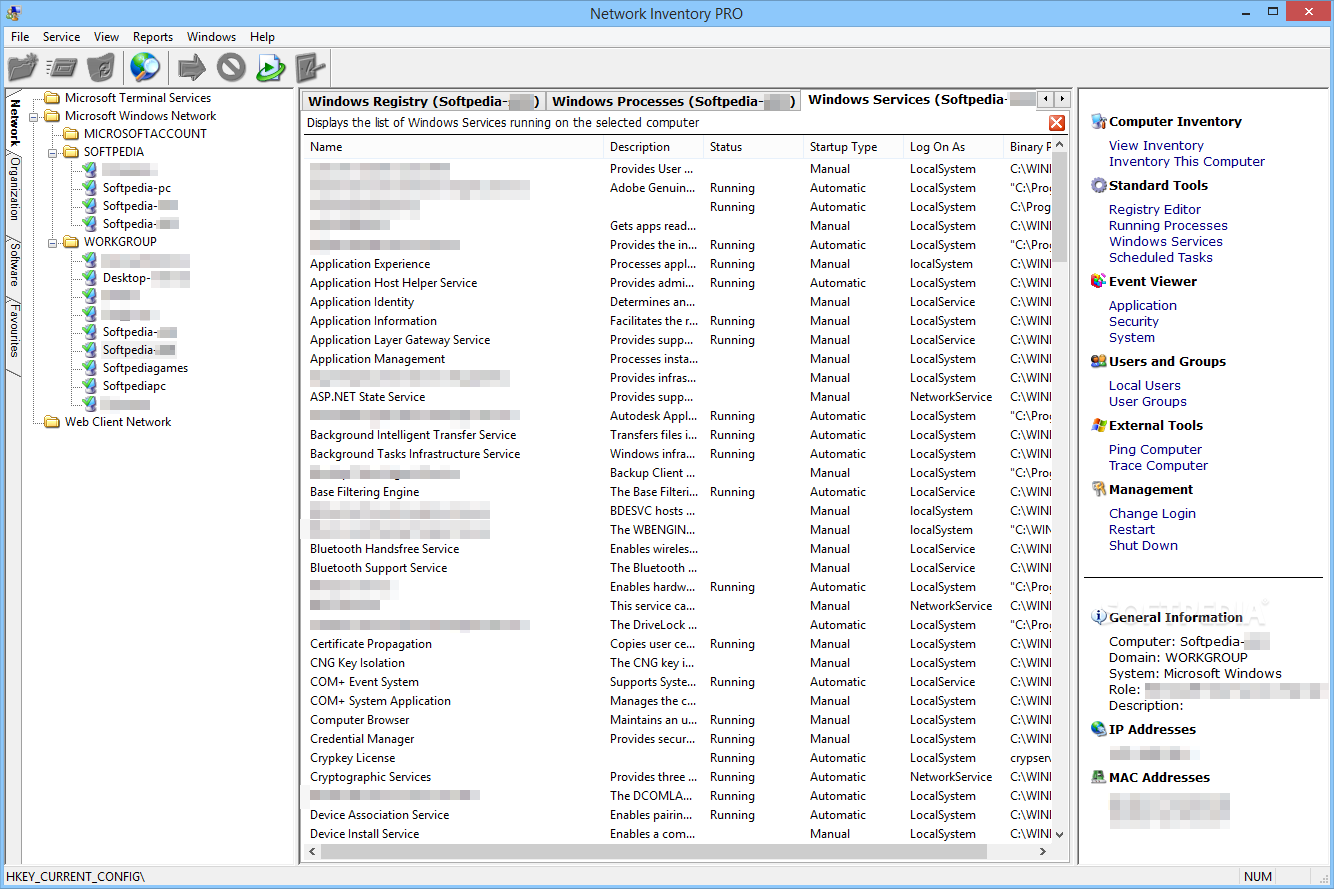Click the Log On As column header
Screen dimensions: 1334x889
click(953, 147)
